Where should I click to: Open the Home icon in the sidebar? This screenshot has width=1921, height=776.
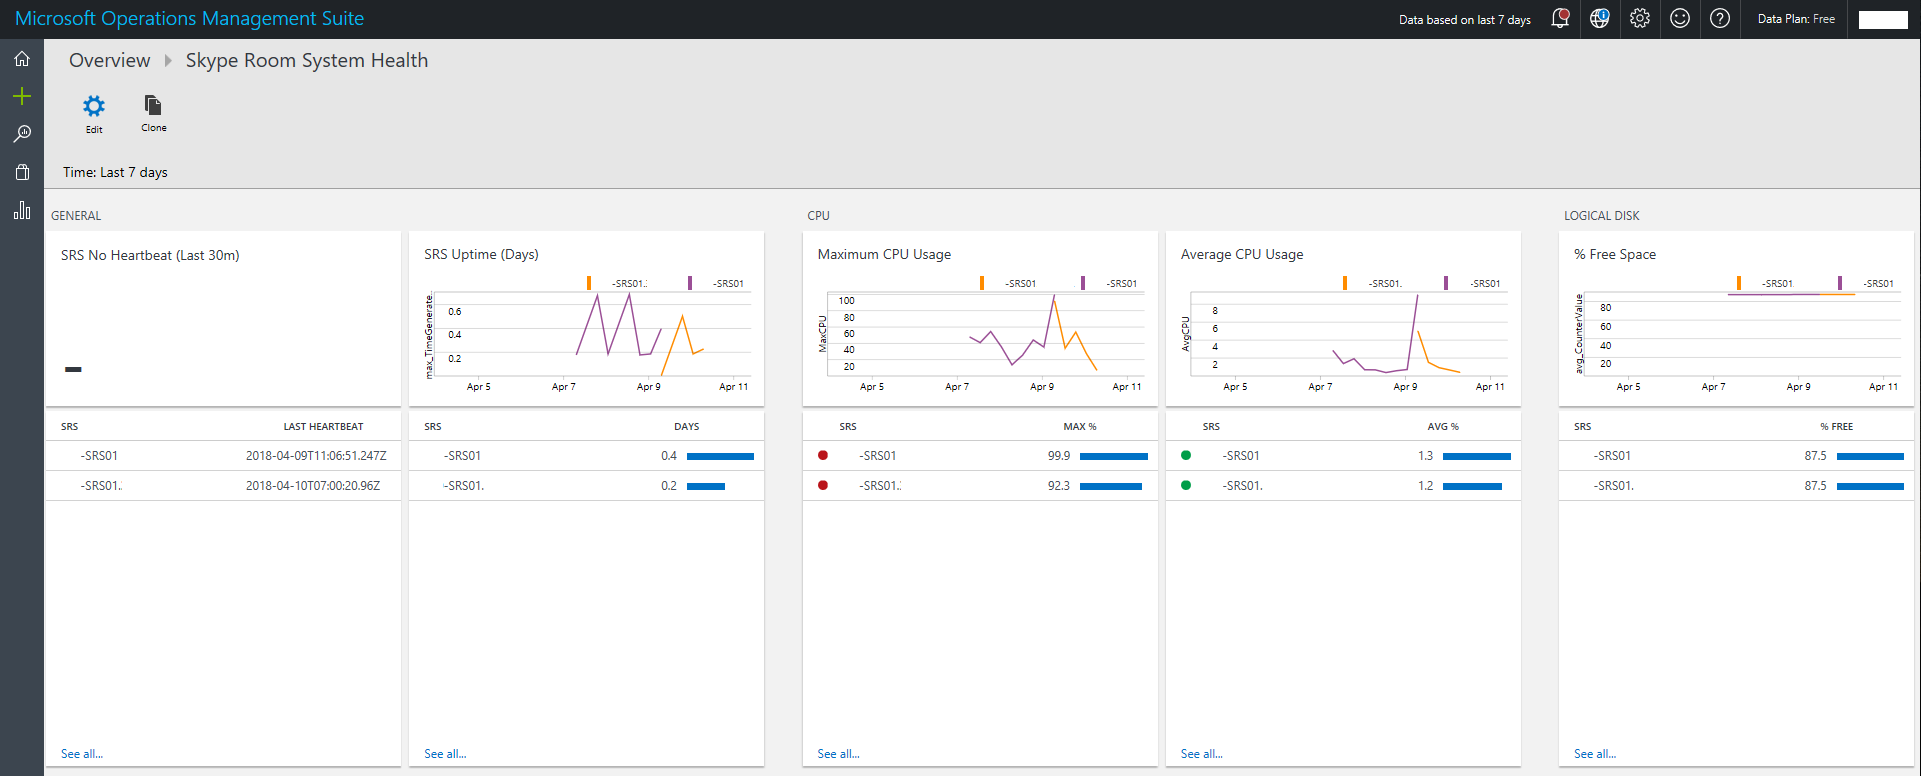pos(22,59)
